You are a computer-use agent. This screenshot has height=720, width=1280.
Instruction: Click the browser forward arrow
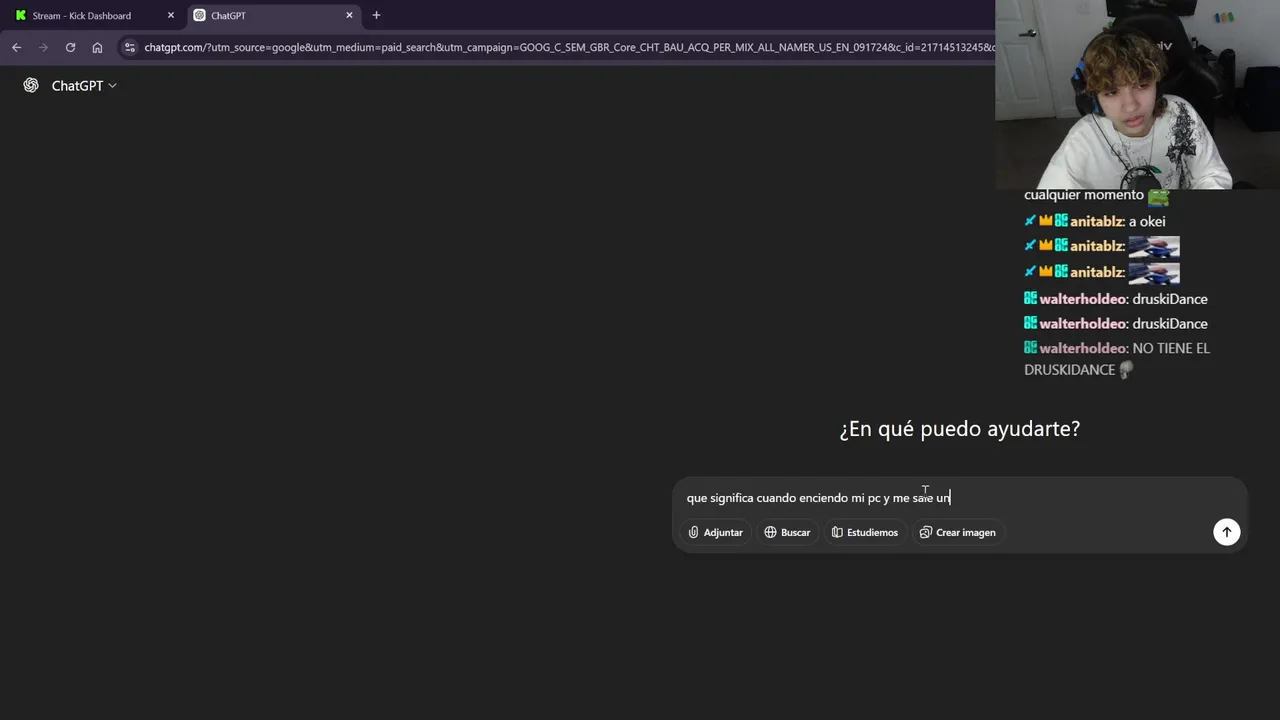43,47
